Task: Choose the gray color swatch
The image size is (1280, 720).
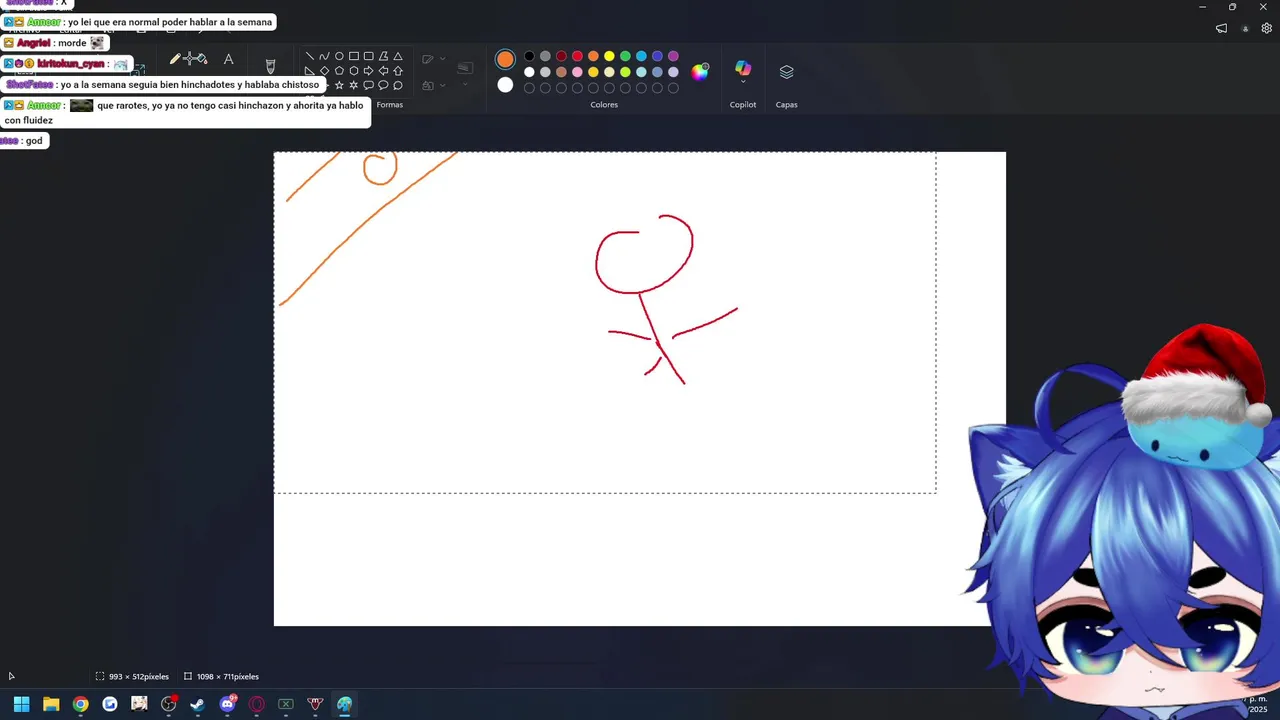Action: [545, 56]
